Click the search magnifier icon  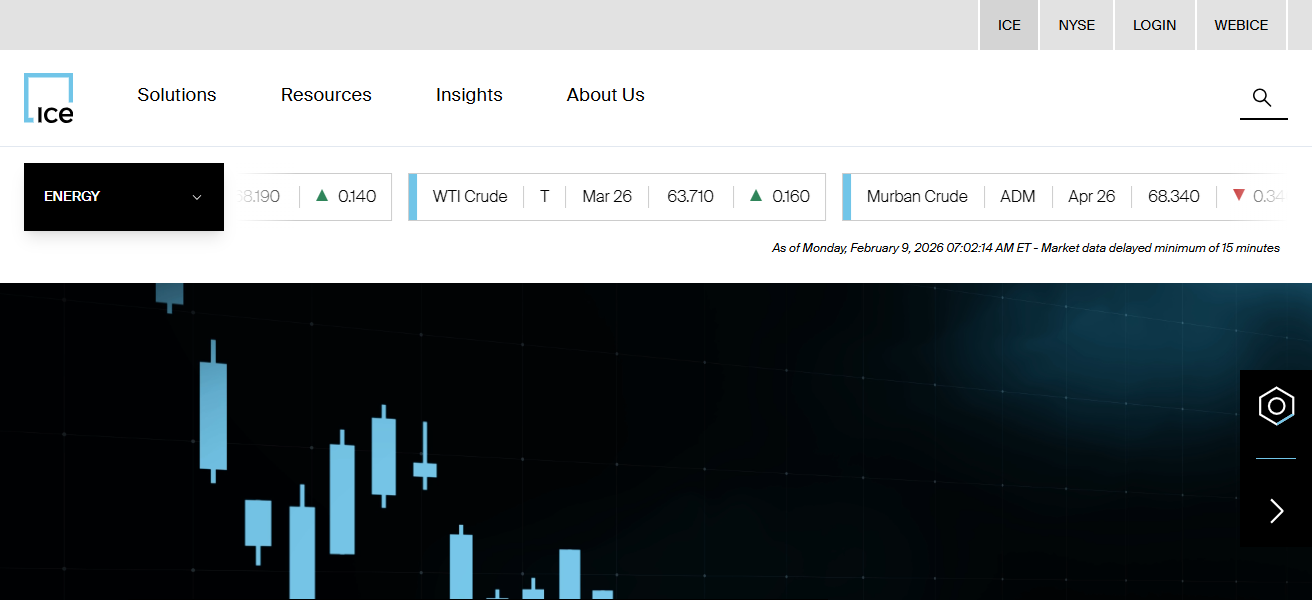click(x=1262, y=98)
